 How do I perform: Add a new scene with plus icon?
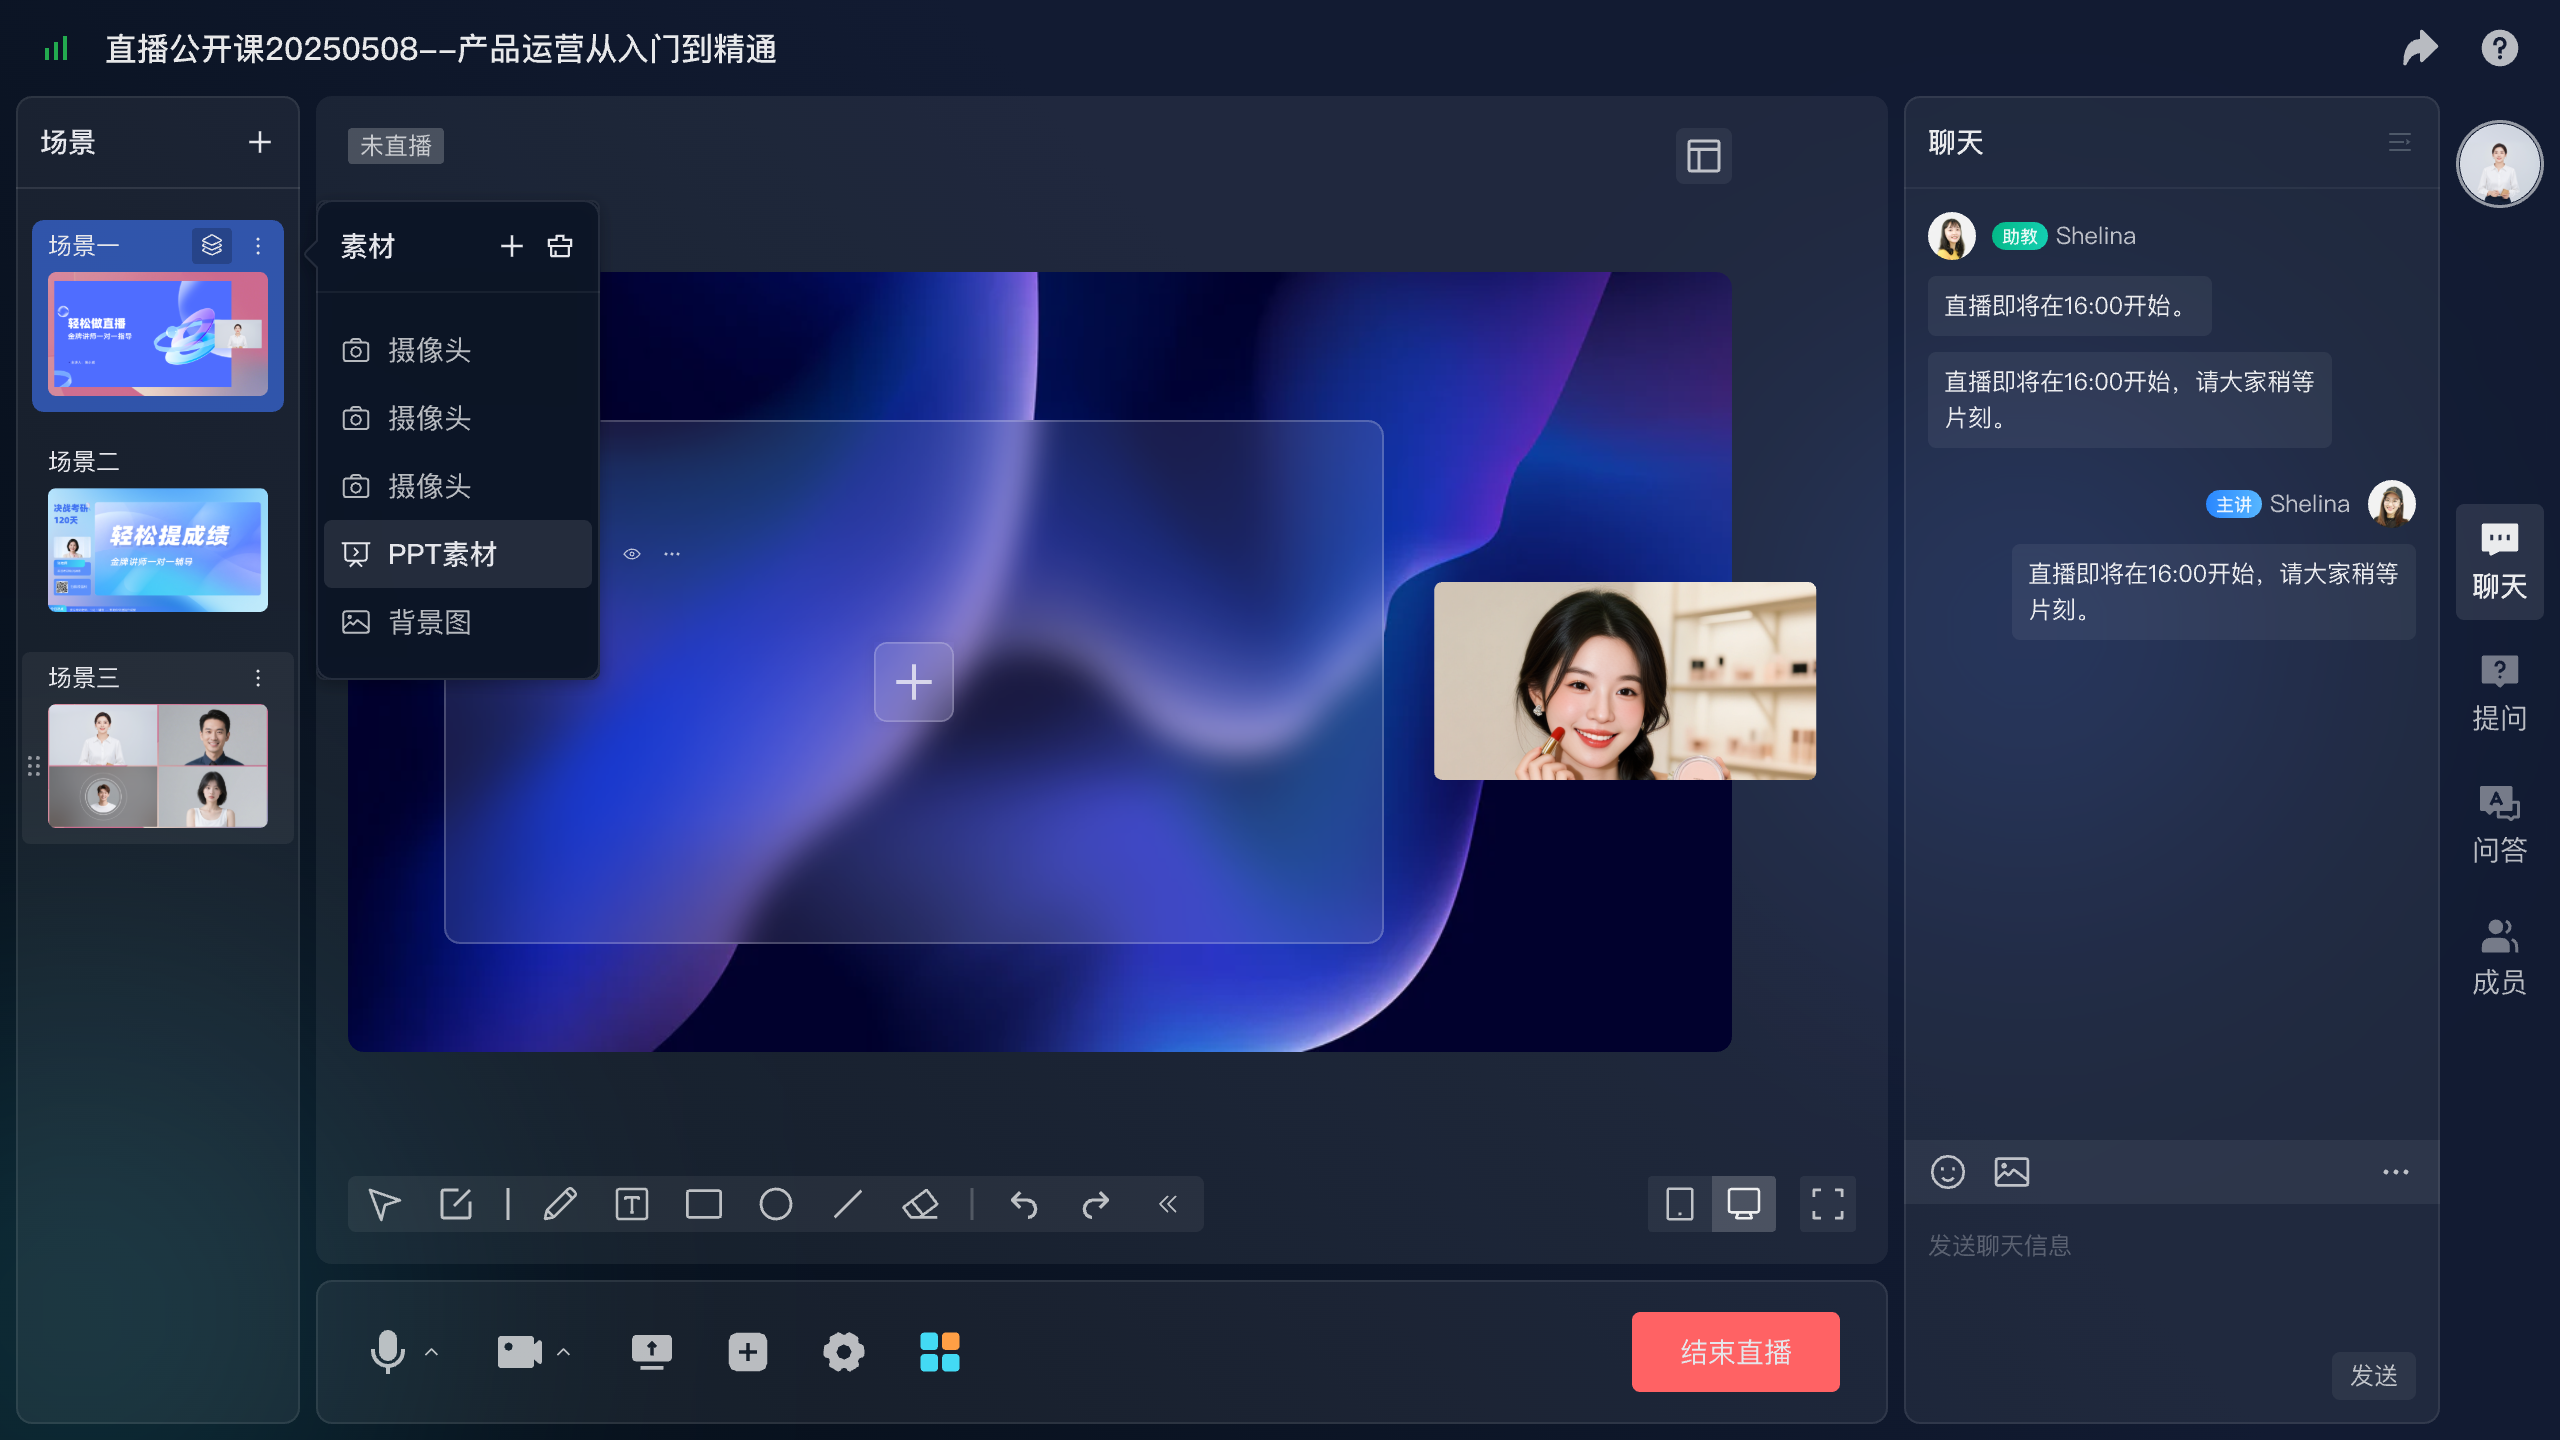pos(260,142)
